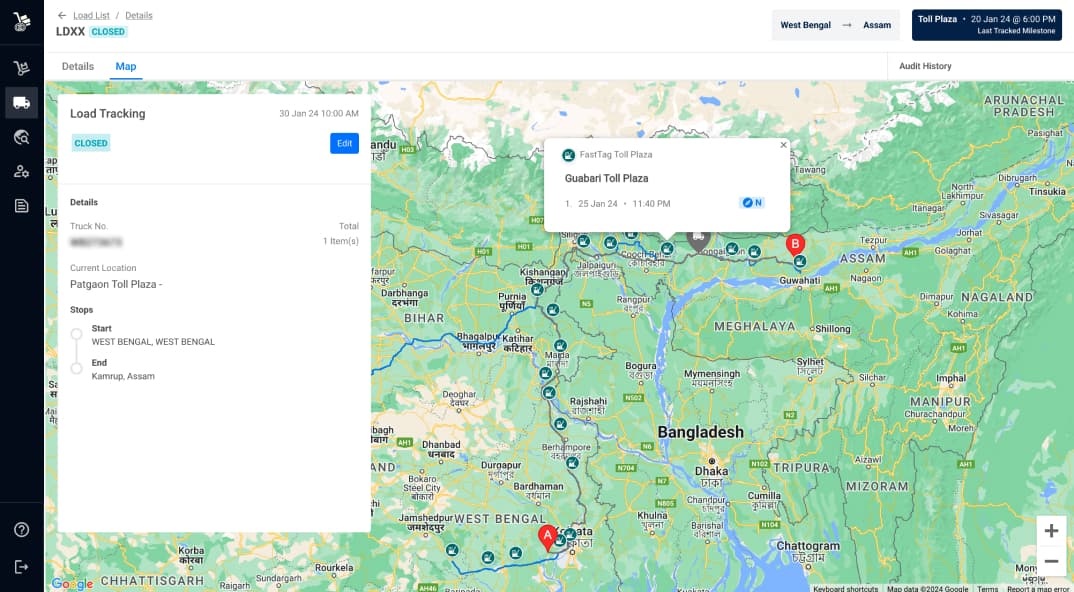Click the blue Edit button
This screenshot has width=1074, height=592.
[344, 143]
